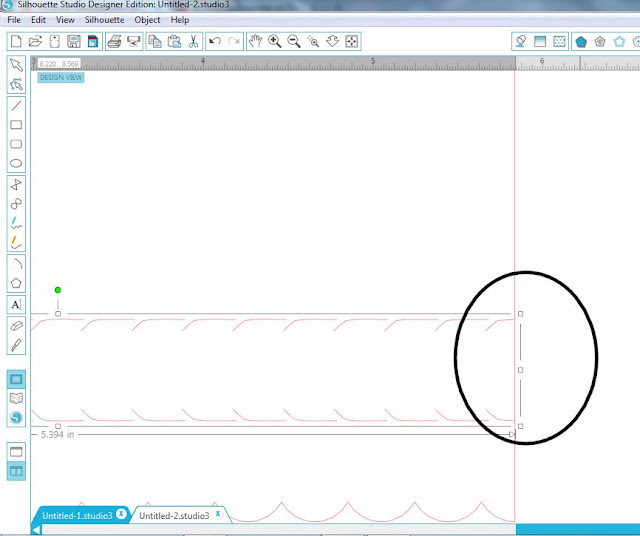Click the Save to Library icon

[x=93, y=41]
